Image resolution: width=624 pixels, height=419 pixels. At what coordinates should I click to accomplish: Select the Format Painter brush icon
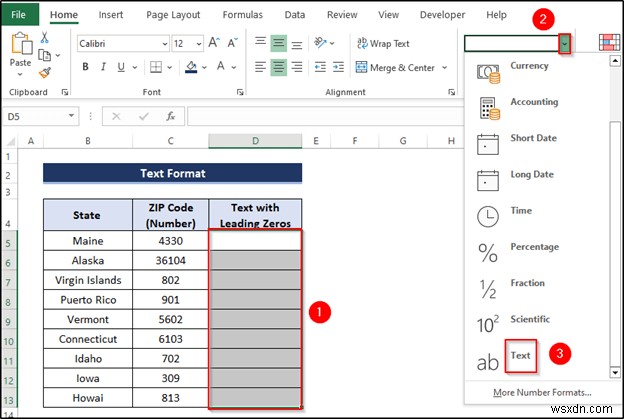45,73
